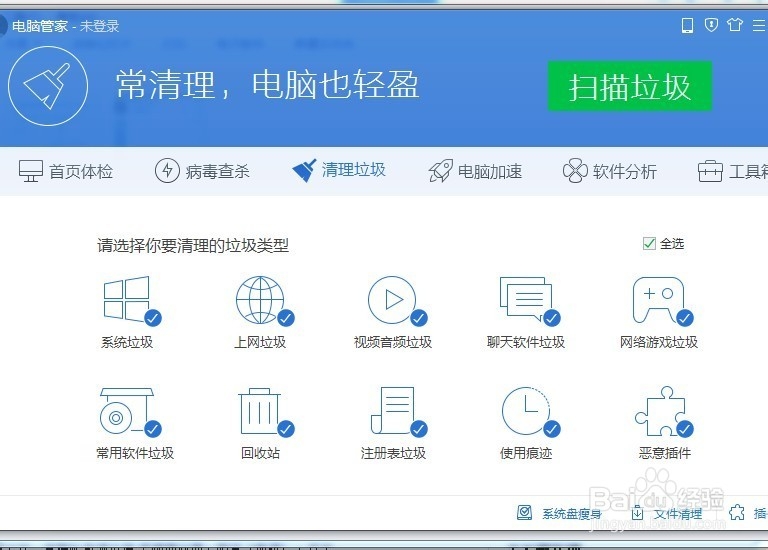Click the 未登录 login text

click(99, 26)
